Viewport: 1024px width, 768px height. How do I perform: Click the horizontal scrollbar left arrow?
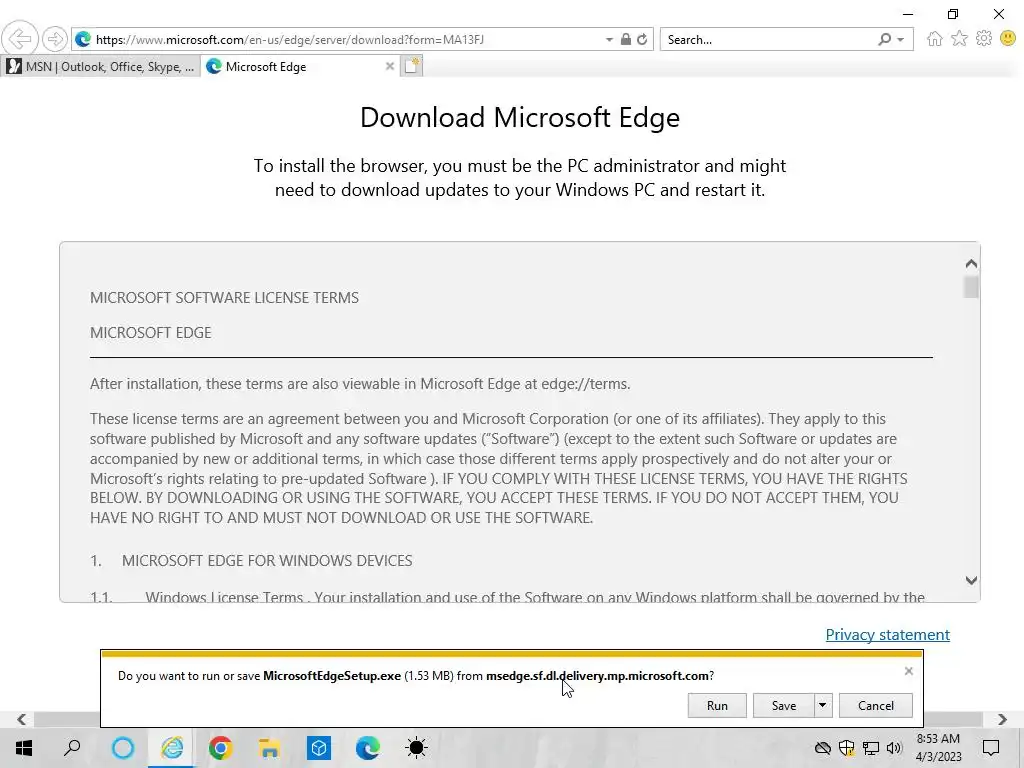(22, 719)
